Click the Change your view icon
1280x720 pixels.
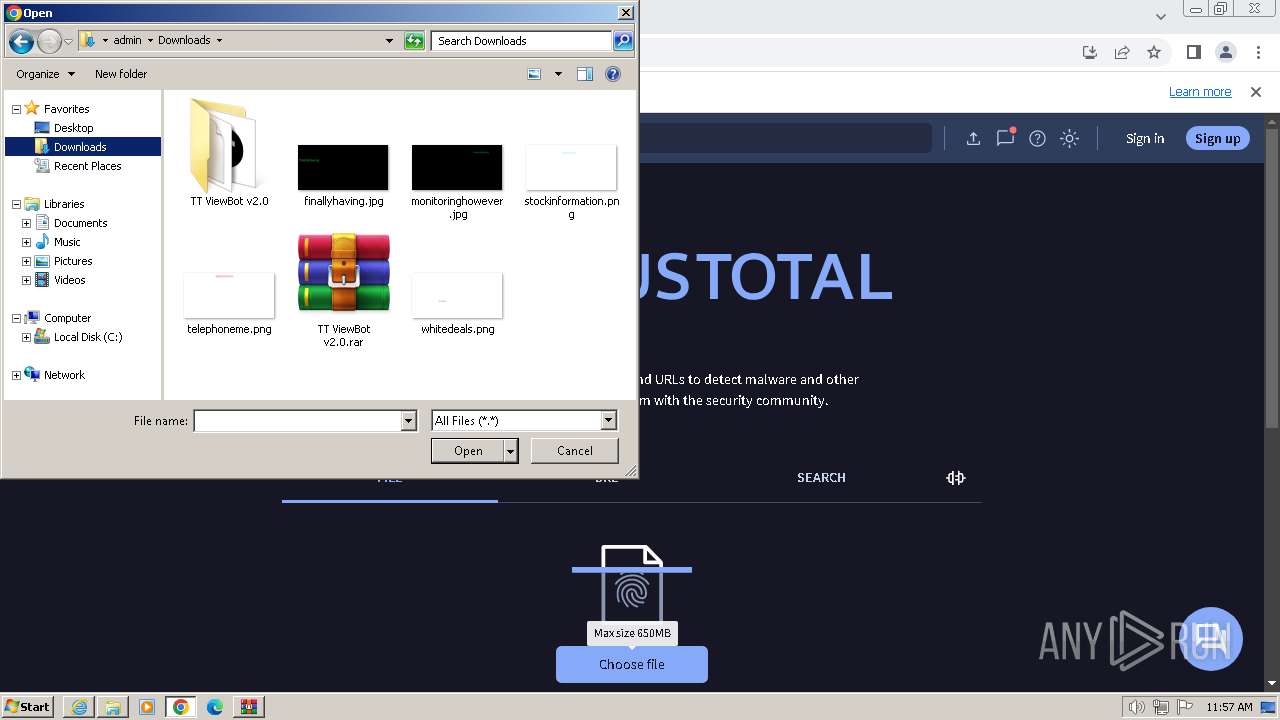tap(534, 74)
